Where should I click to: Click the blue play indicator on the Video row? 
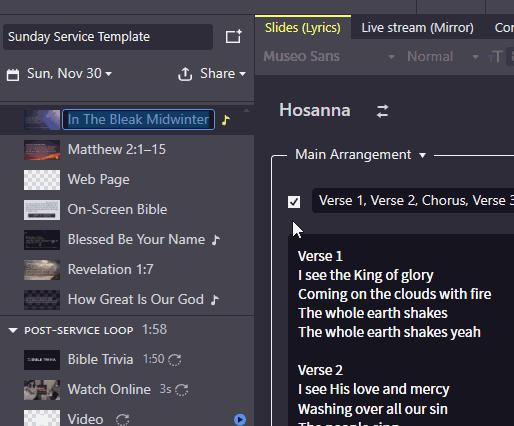pyautogui.click(x=240, y=419)
